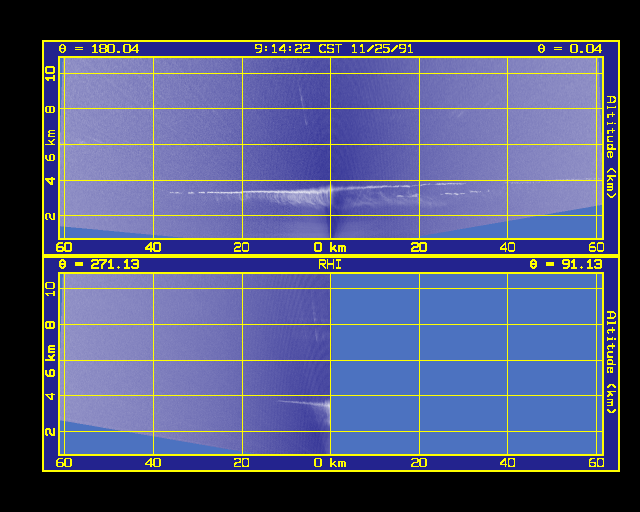Click the θ = 0.04 angle label
This screenshot has width=640, height=512.
pyautogui.click(x=569, y=49)
